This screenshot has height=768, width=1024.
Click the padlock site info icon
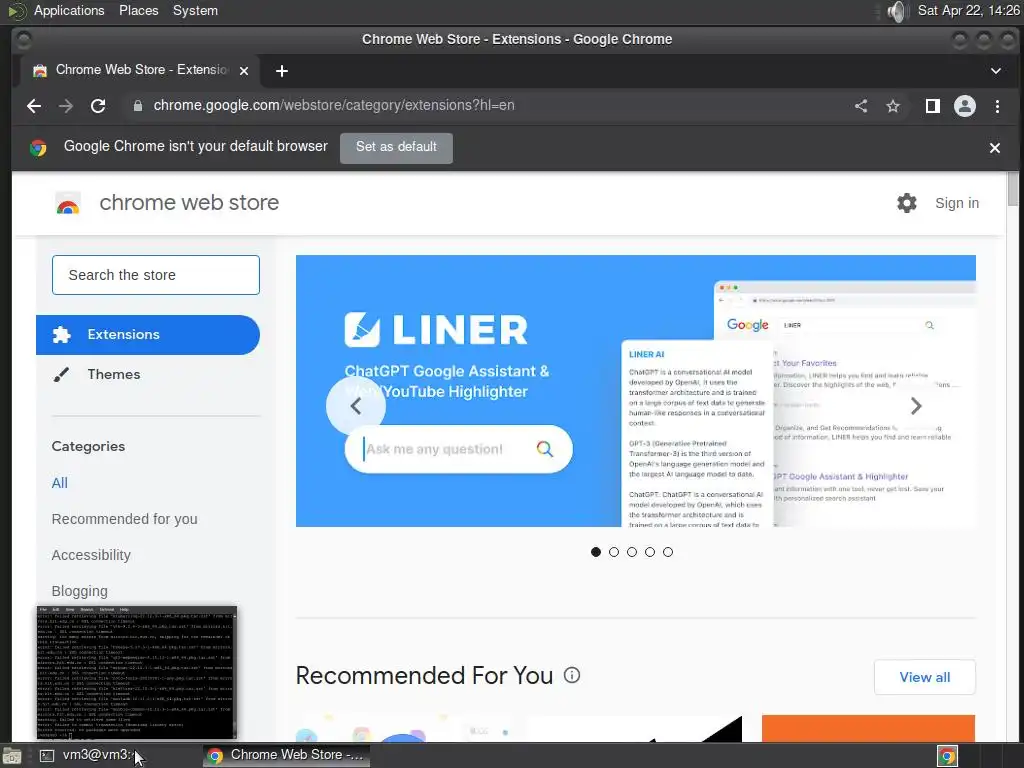click(x=138, y=106)
